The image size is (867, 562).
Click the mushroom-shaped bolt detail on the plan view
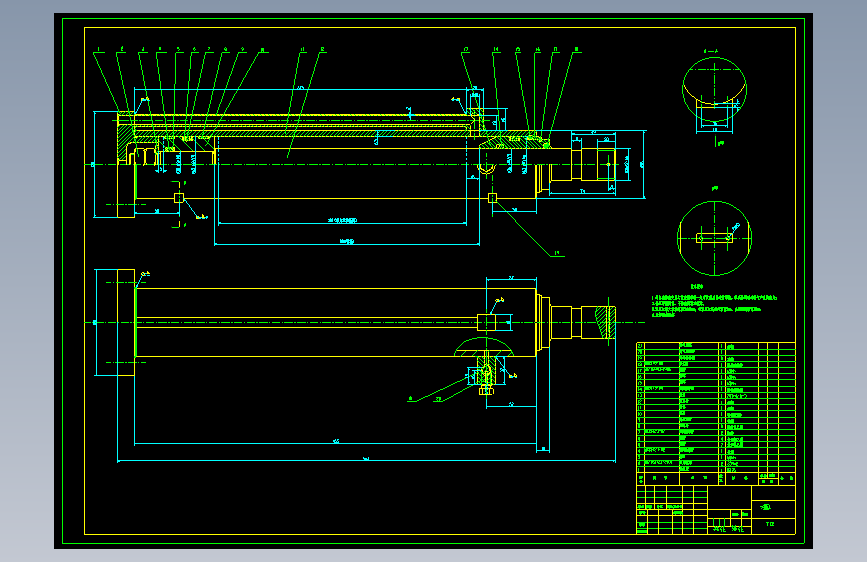(x=485, y=367)
